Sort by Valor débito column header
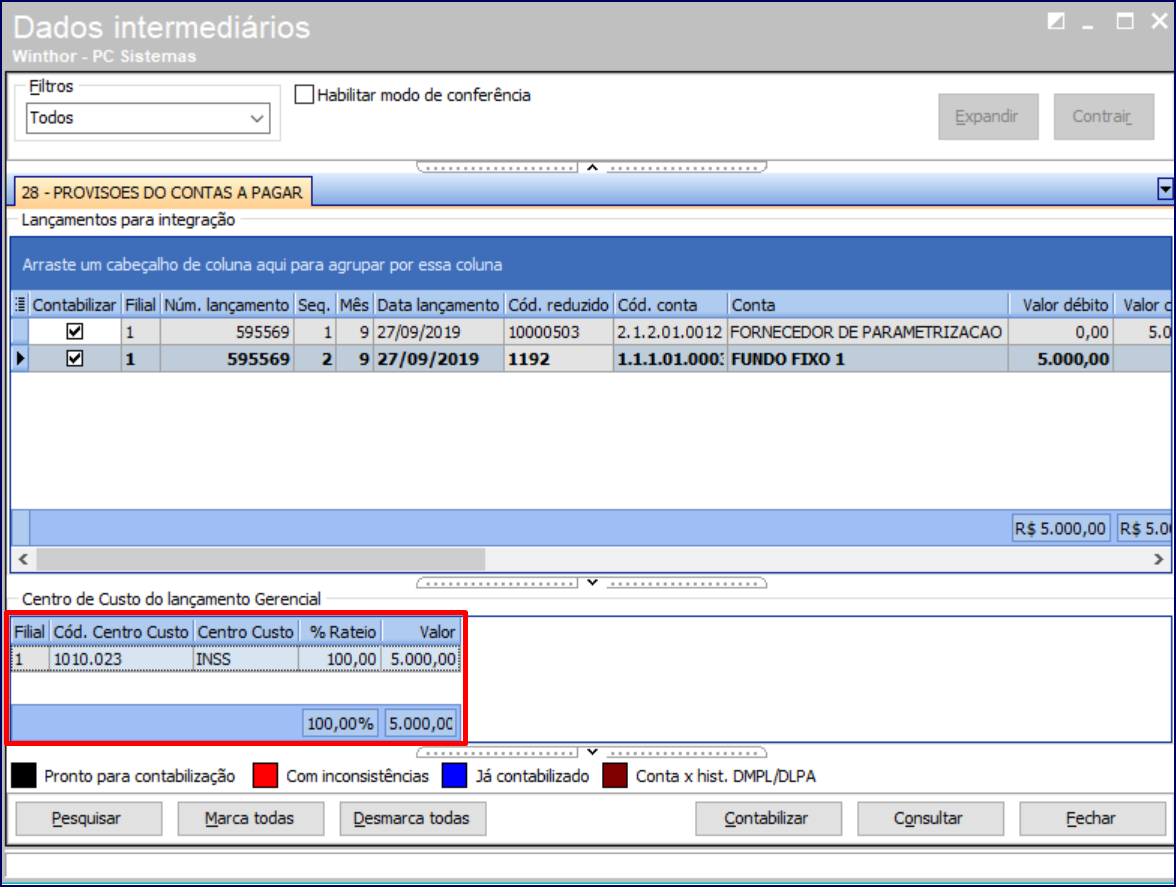The image size is (1176, 887). (1060, 304)
